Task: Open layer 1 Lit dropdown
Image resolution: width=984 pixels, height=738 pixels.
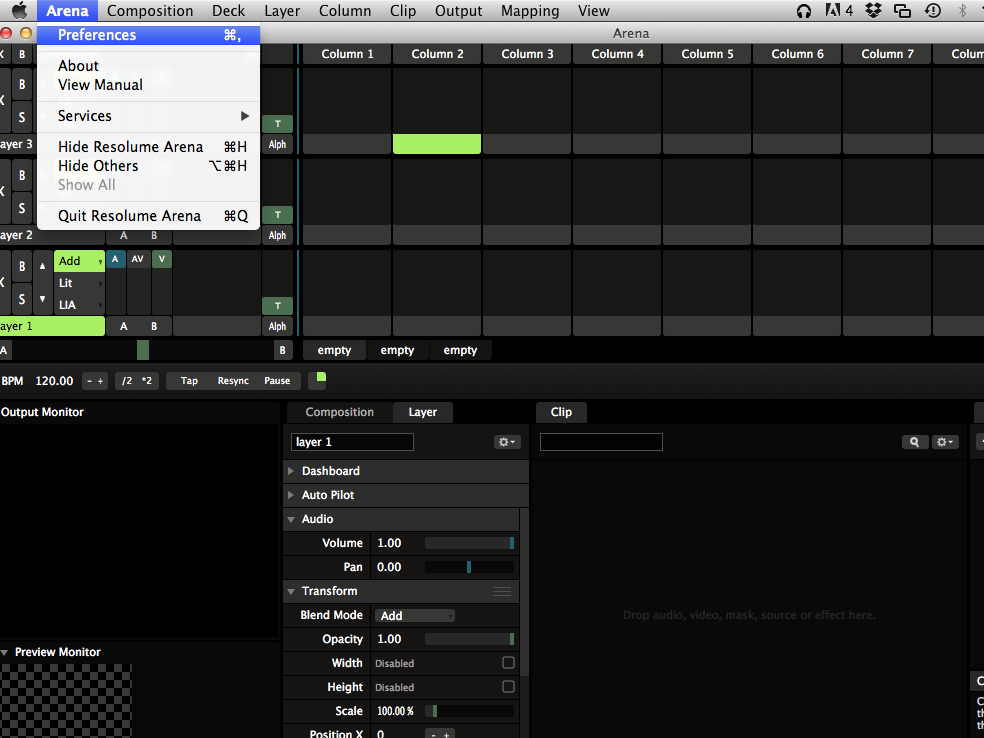Action: point(80,283)
